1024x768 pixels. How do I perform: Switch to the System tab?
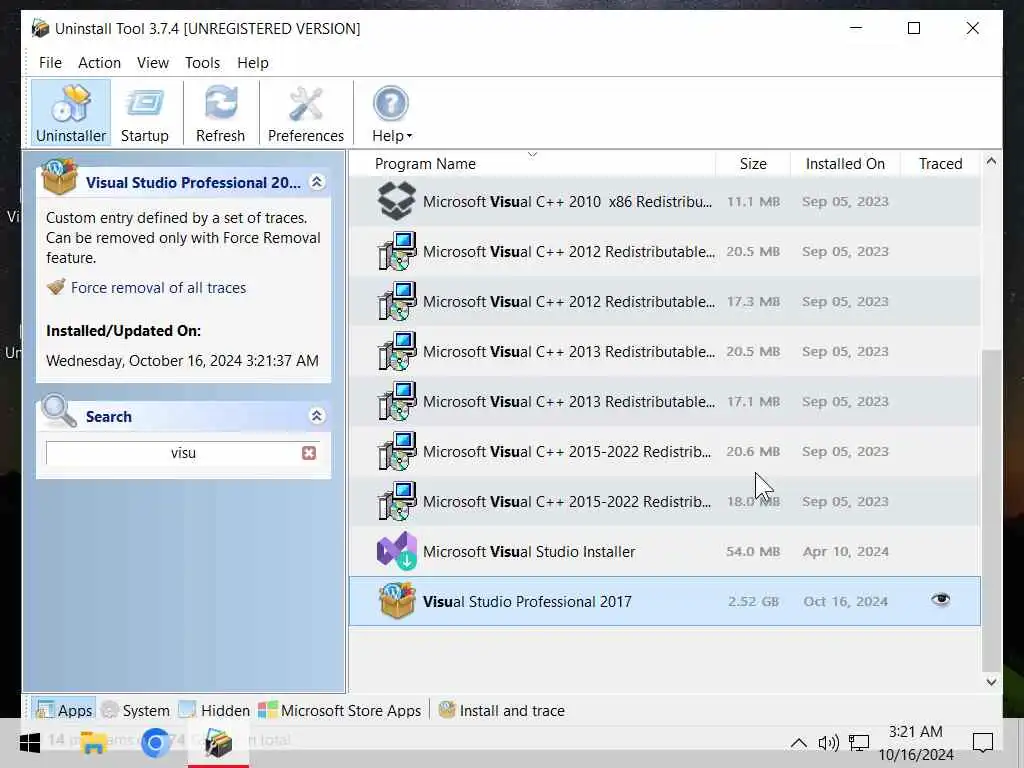[136, 710]
